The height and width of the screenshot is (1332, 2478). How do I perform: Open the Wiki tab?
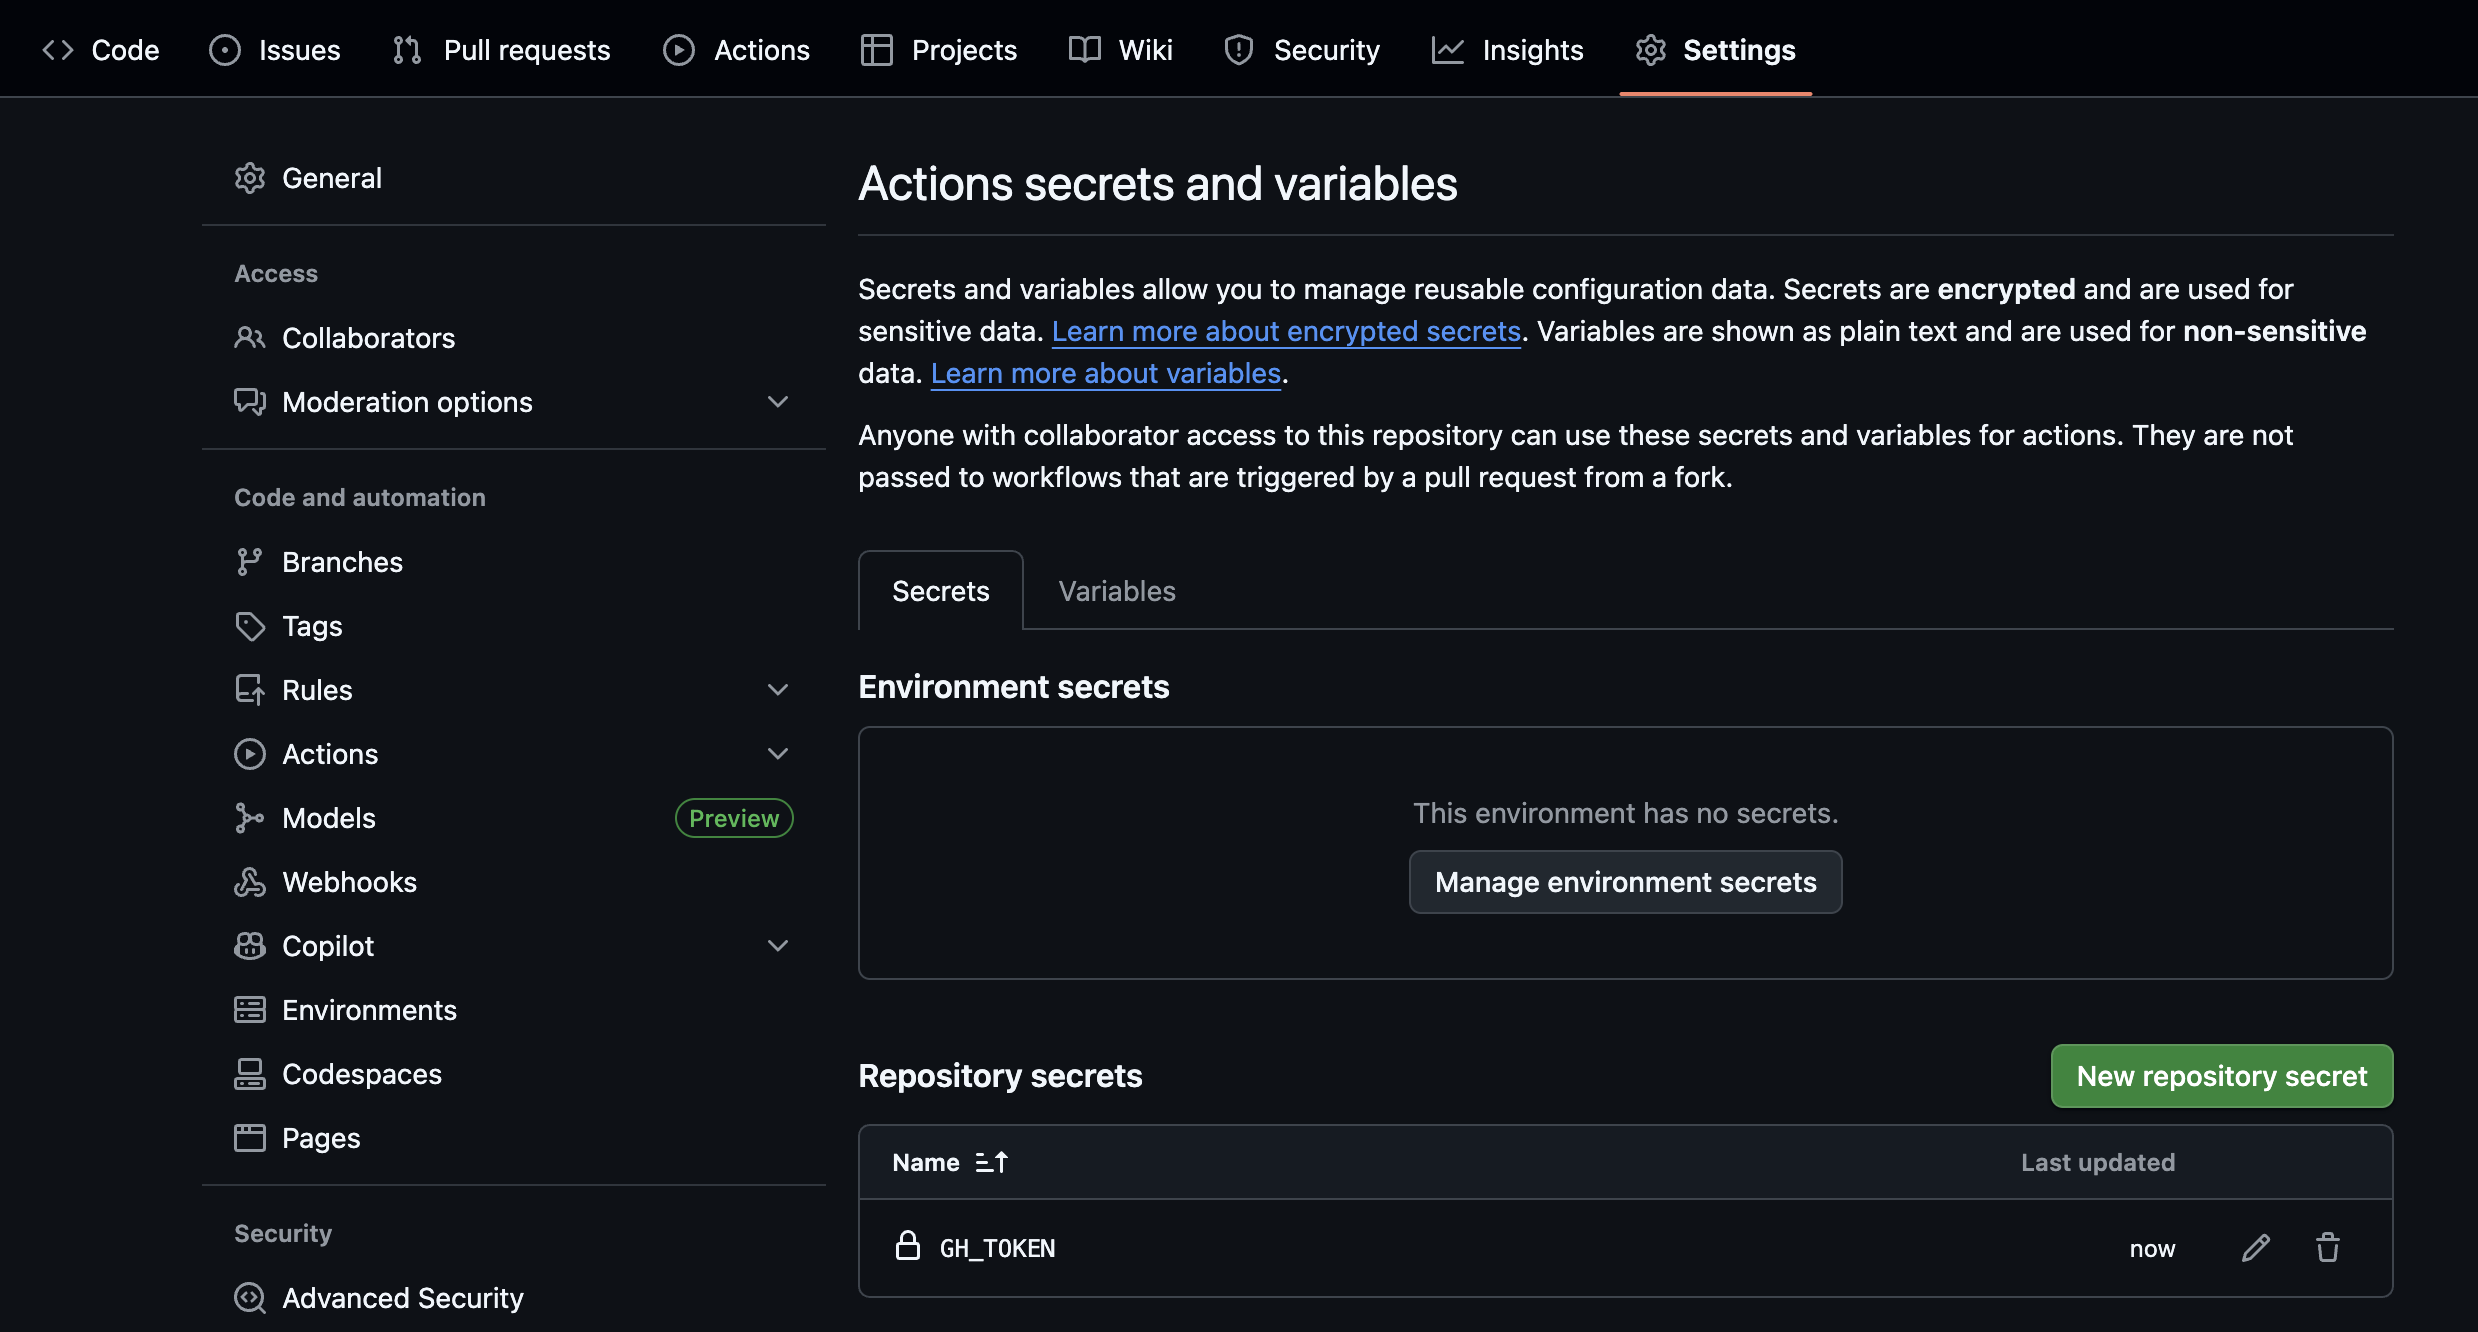pyautogui.click(x=1120, y=50)
